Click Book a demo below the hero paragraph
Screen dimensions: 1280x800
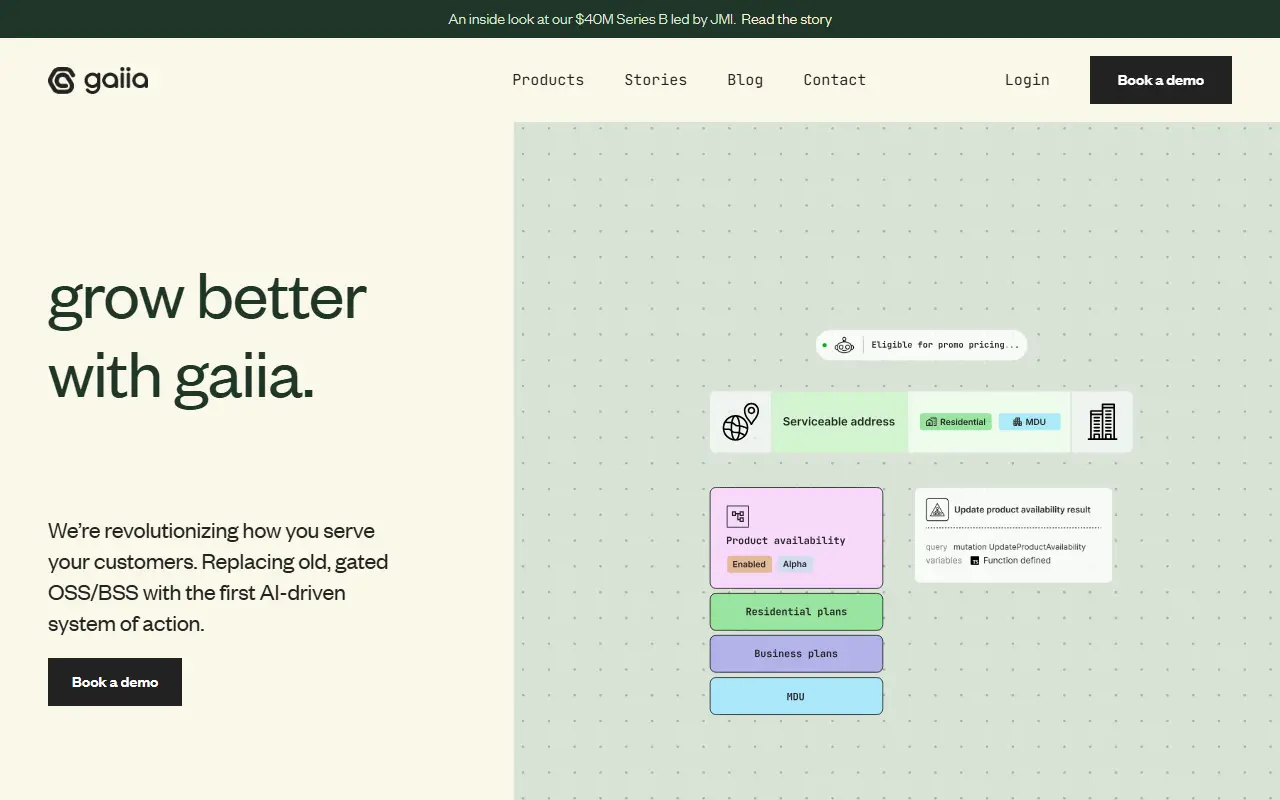click(115, 682)
